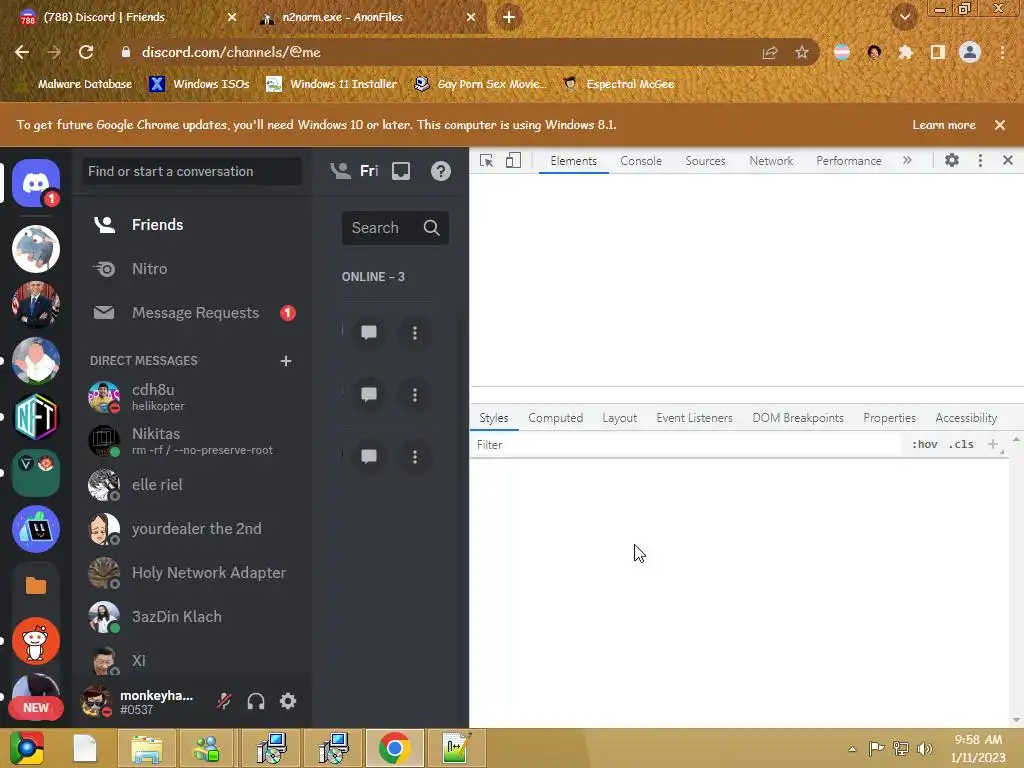Show more DevTools tabs chevron
The height and width of the screenshot is (768, 1024).
[x=907, y=160]
